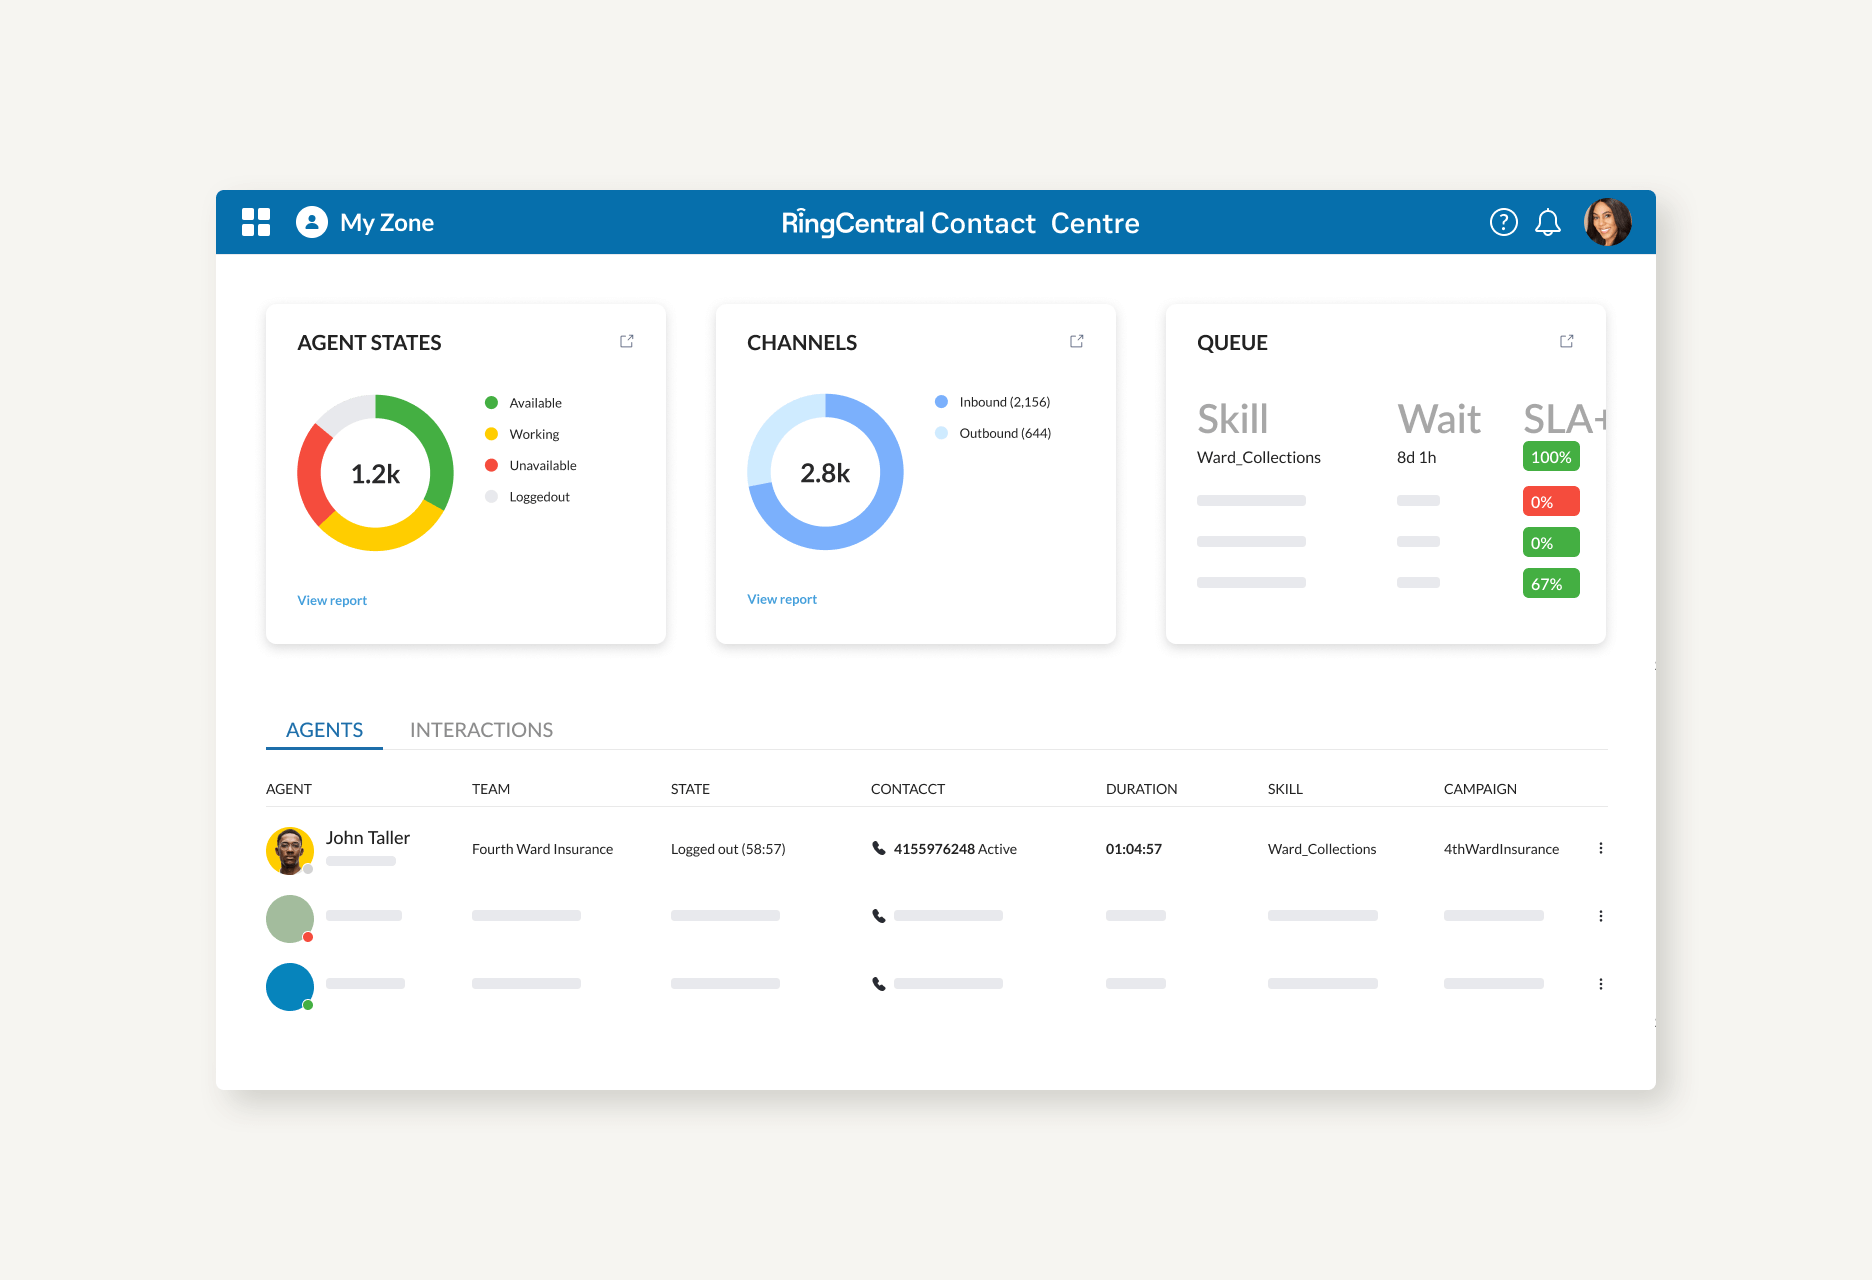Click the user avatar in top bar
Screen dimensions: 1872x1280
1608,222
